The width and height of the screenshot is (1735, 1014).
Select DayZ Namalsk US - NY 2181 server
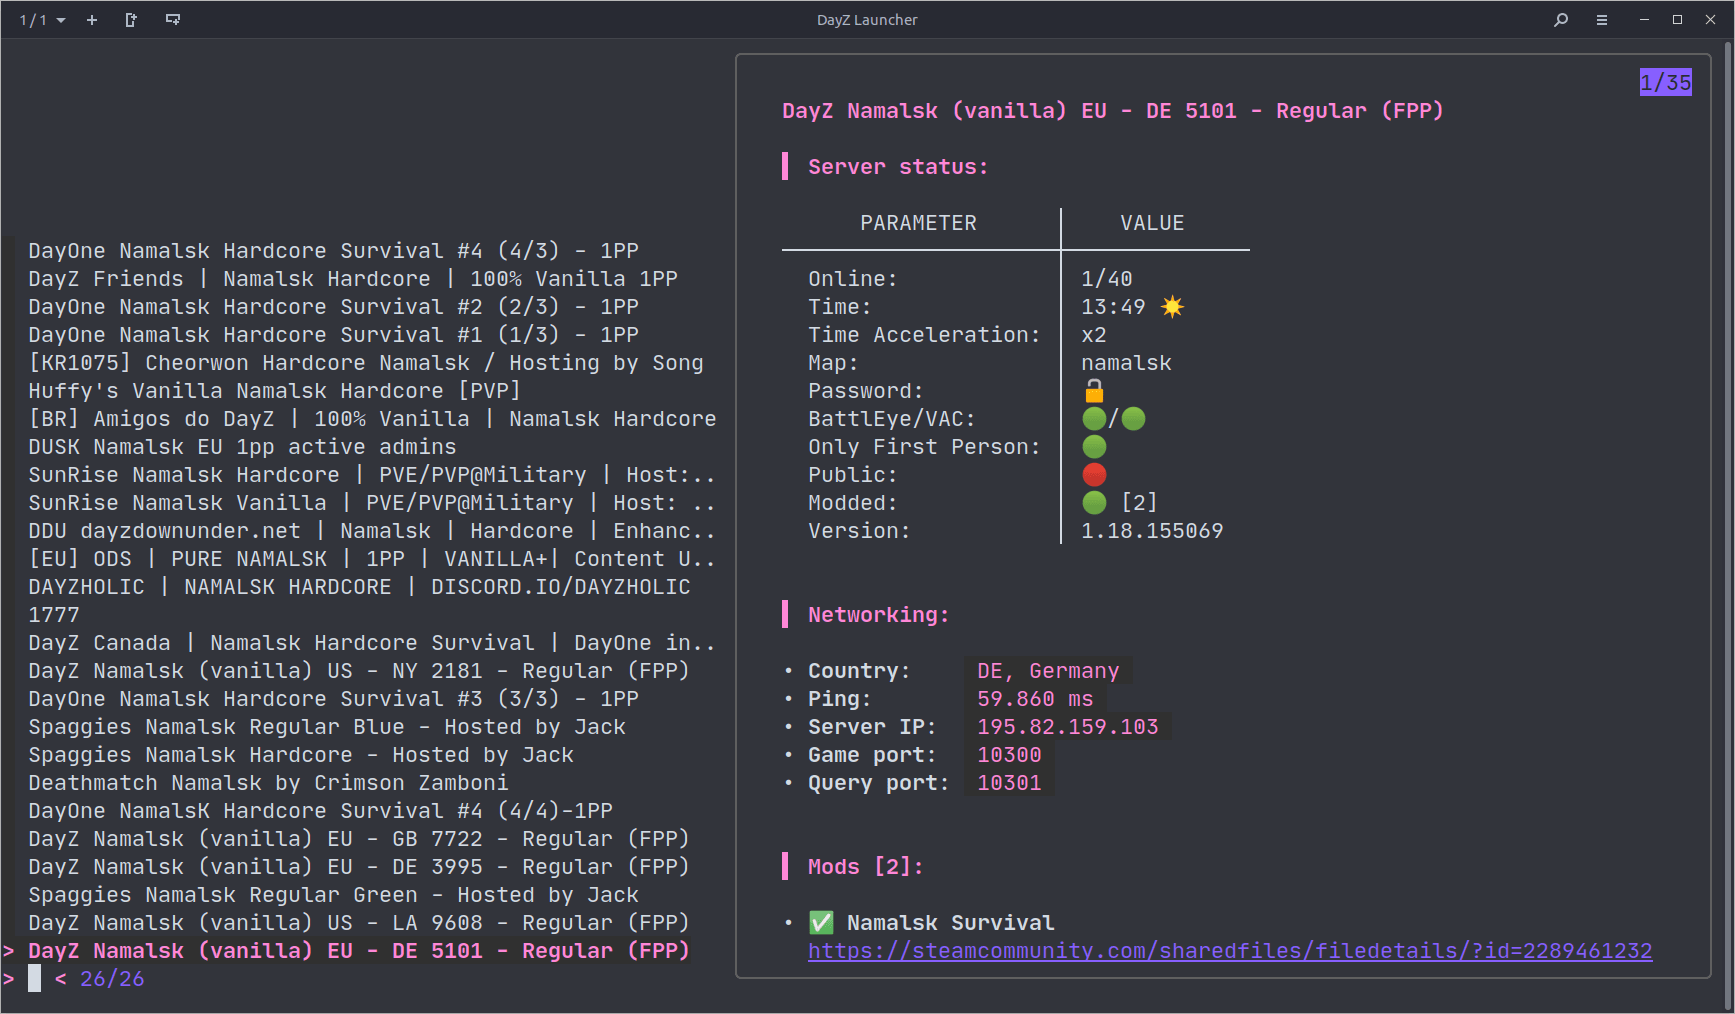[359, 671]
